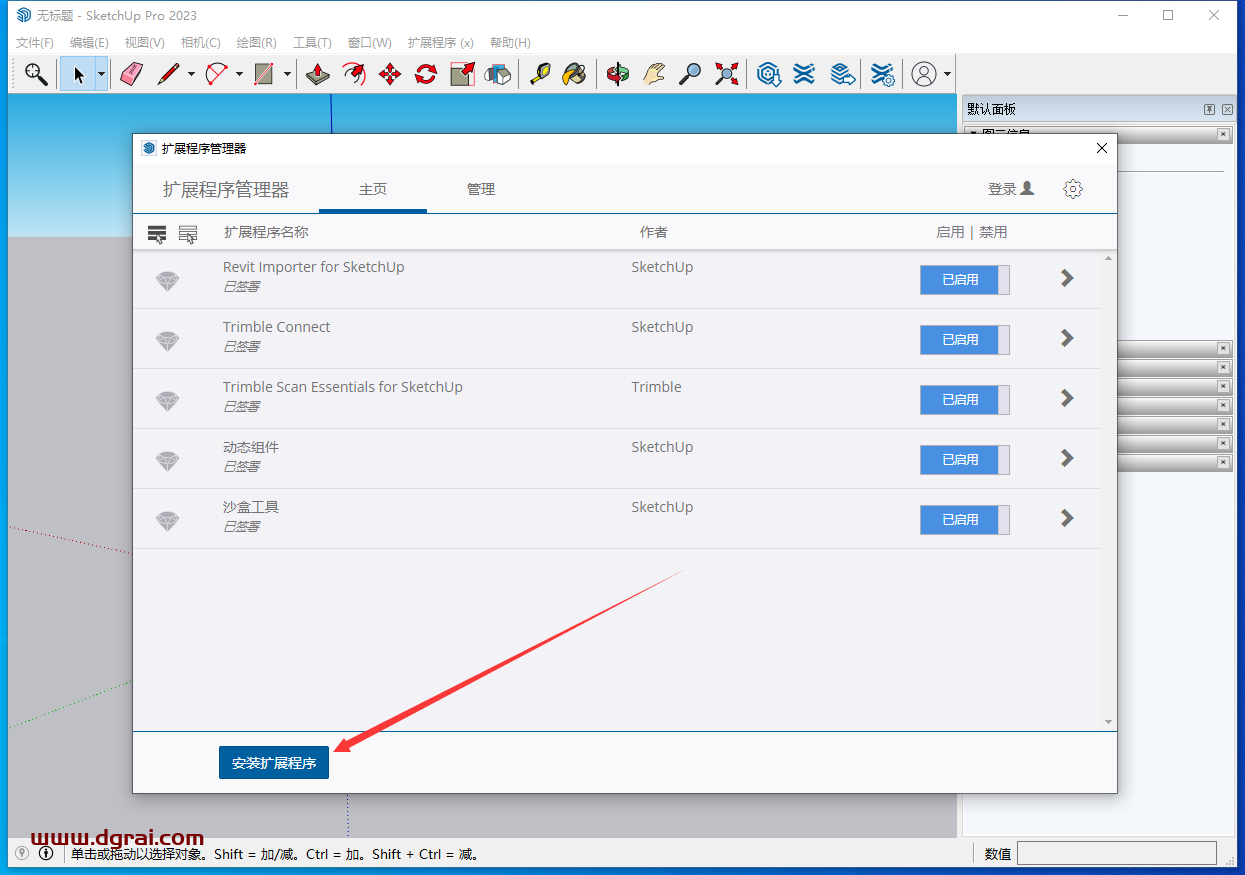This screenshot has height=875, width=1245.
Task: Expand Revit Importer for SketchUp details chevron
Action: point(1067,278)
